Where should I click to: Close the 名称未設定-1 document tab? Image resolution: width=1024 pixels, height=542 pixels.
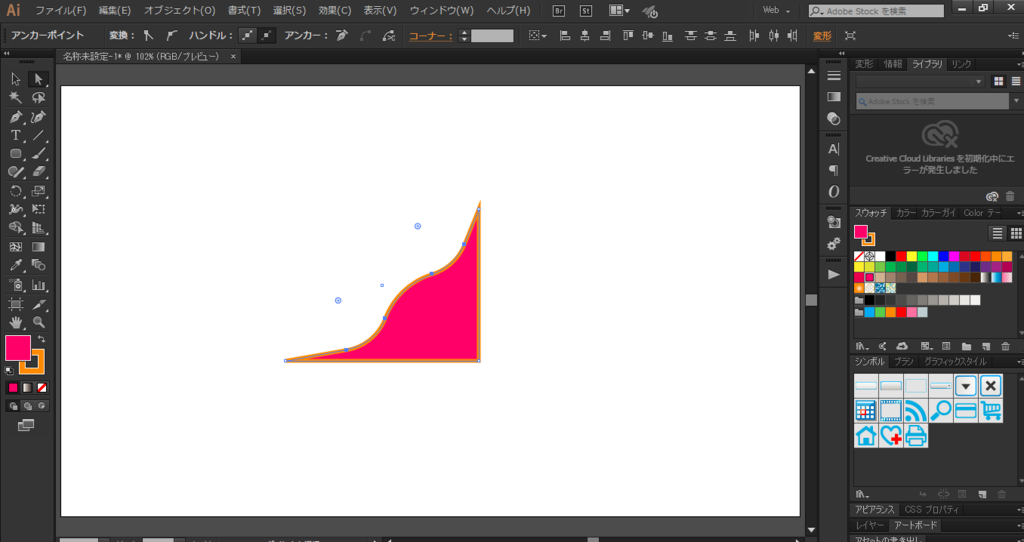[233, 57]
